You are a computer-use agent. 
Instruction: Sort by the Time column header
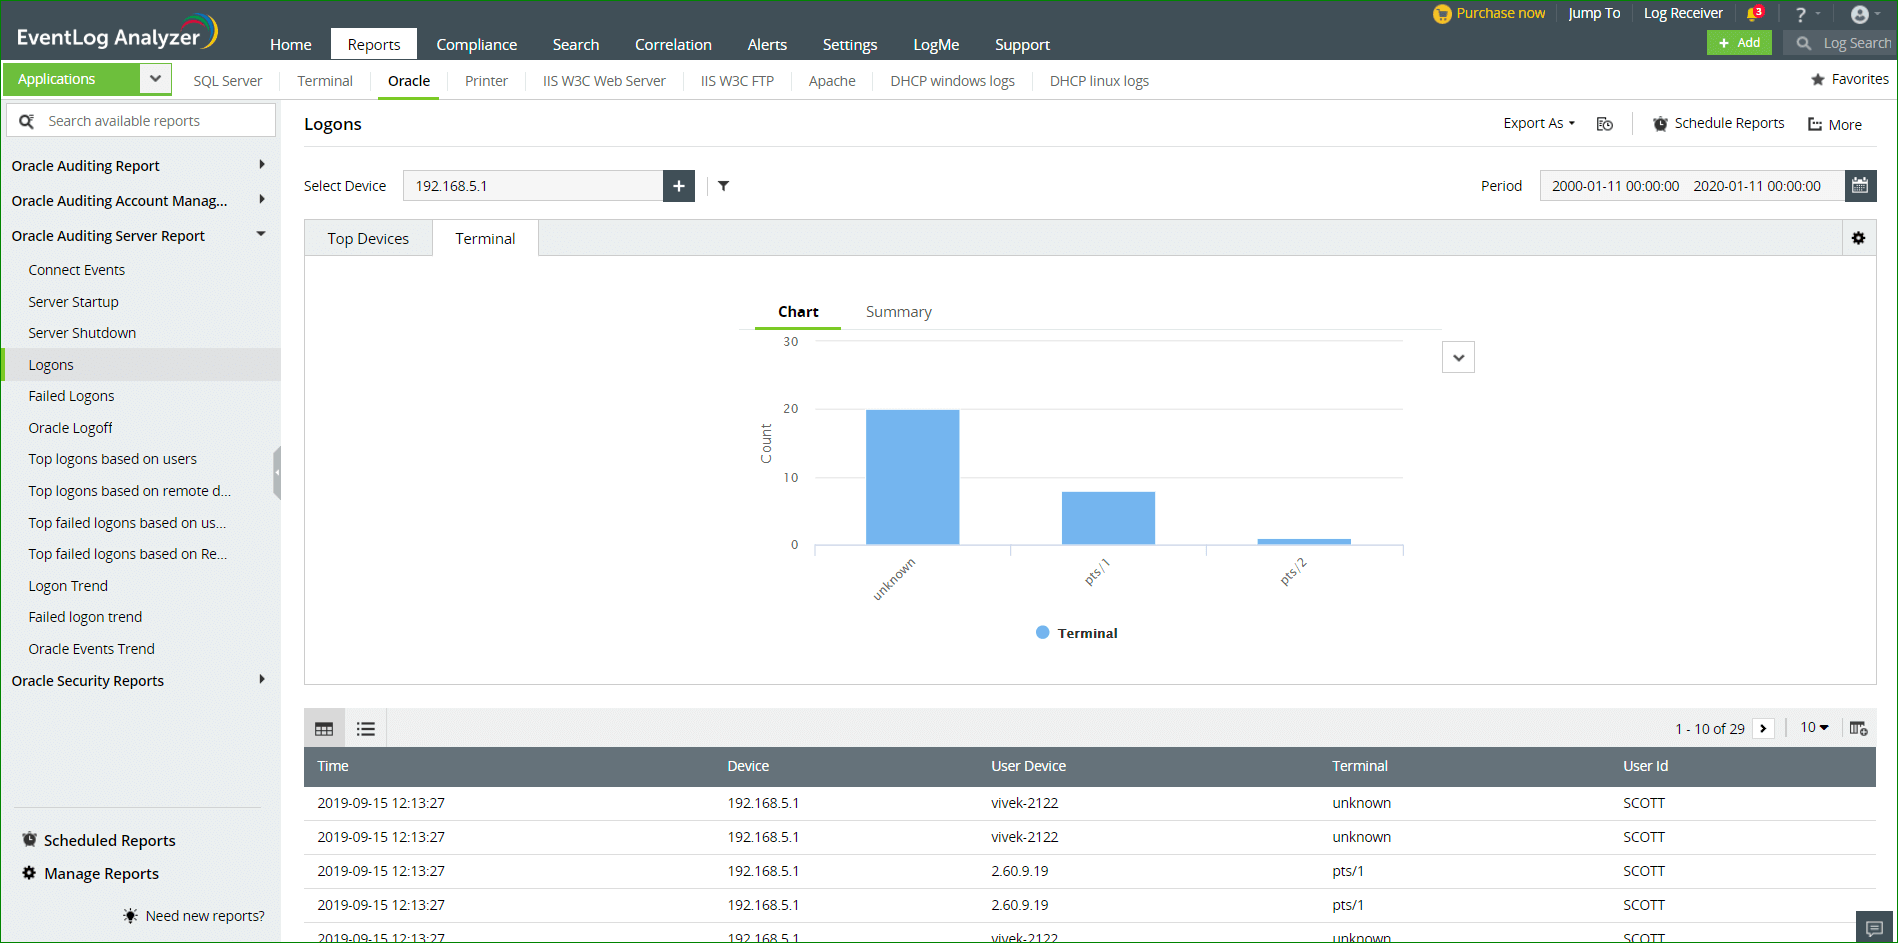coord(333,766)
